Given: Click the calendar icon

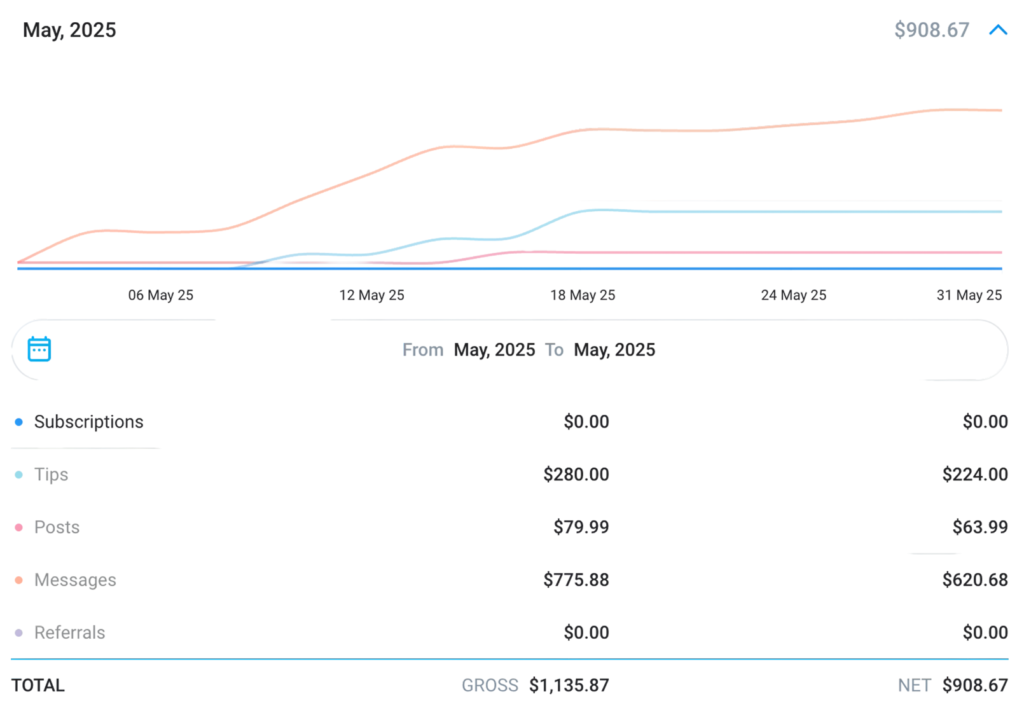Looking at the screenshot, I should coord(39,349).
